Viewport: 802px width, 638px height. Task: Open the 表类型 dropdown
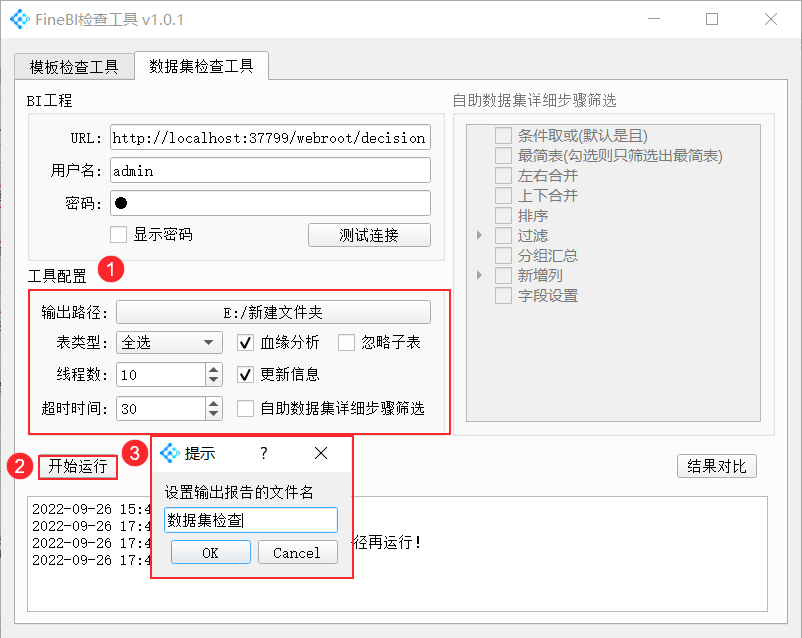click(x=169, y=342)
